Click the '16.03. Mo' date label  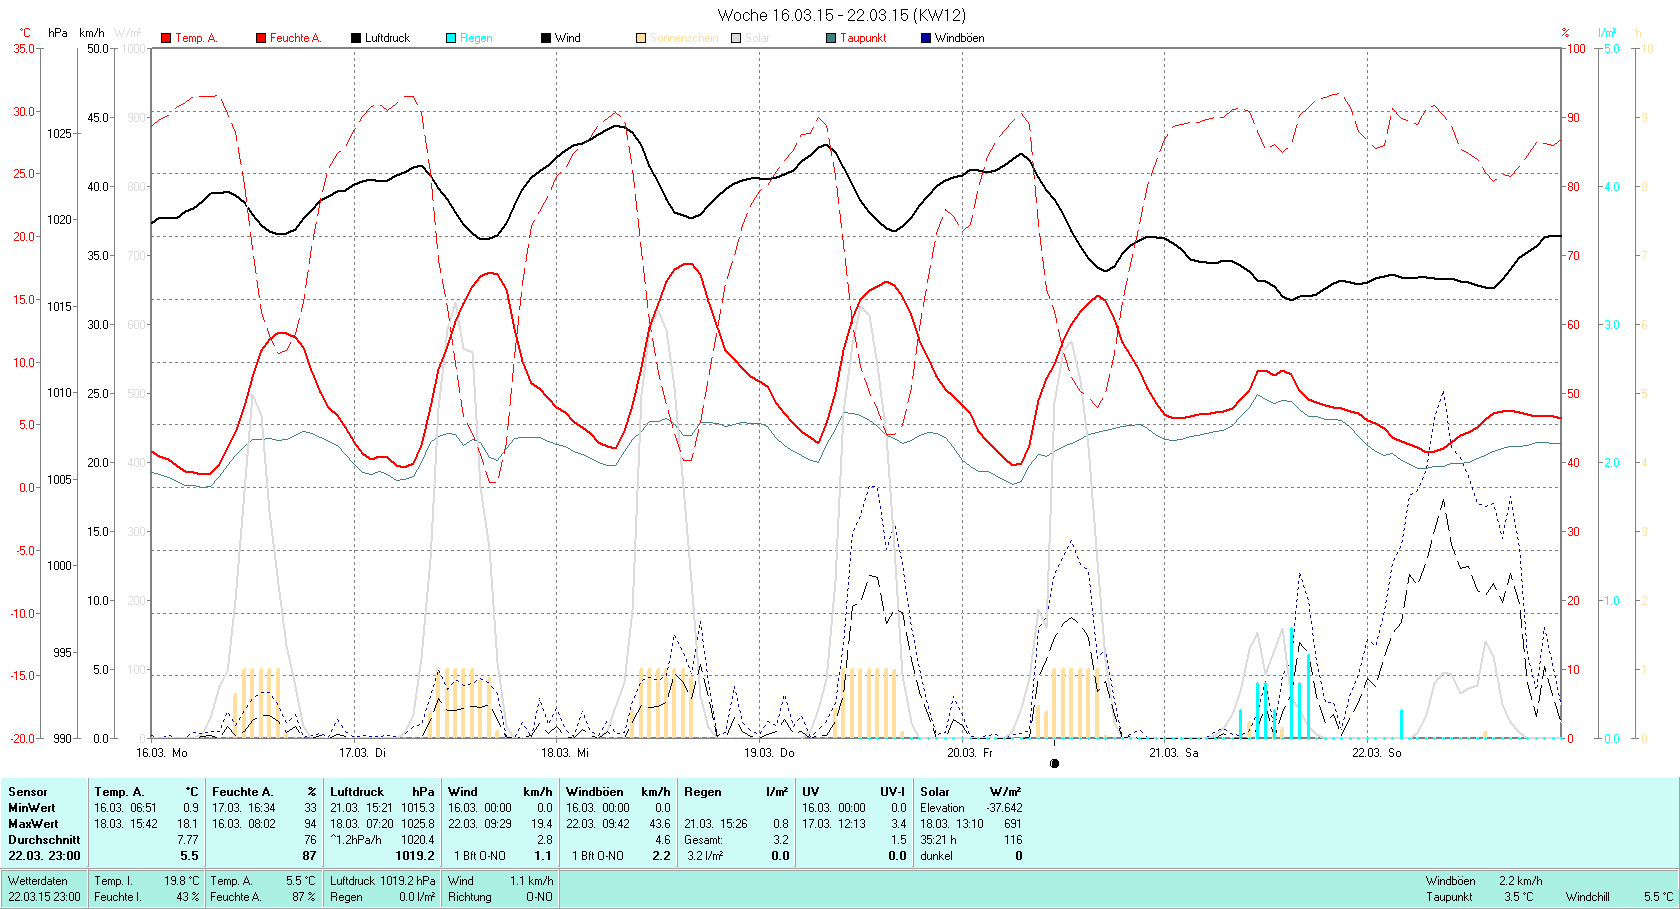[x=162, y=753]
